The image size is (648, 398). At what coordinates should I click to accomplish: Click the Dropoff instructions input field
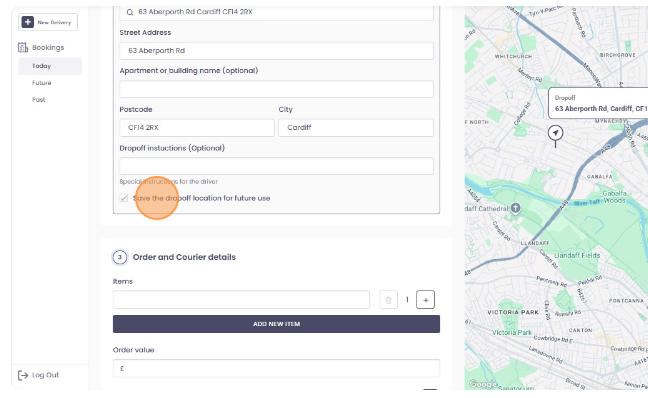click(x=276, y=166)
